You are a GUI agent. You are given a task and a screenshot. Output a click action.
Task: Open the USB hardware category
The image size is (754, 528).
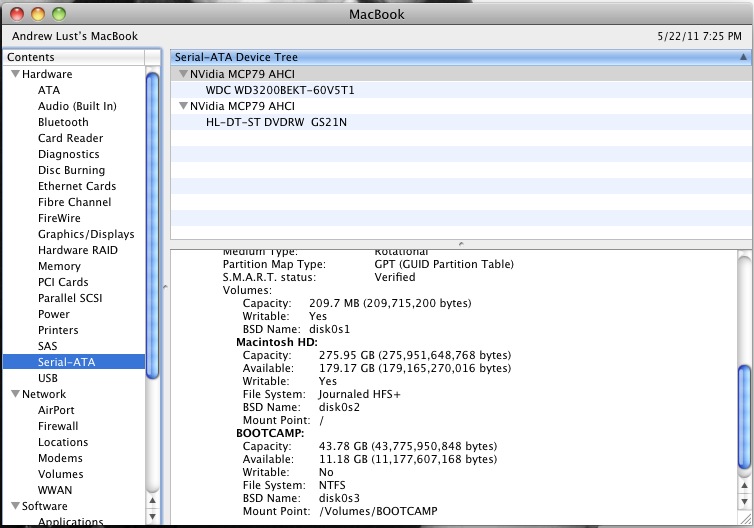tap(48, 378)
